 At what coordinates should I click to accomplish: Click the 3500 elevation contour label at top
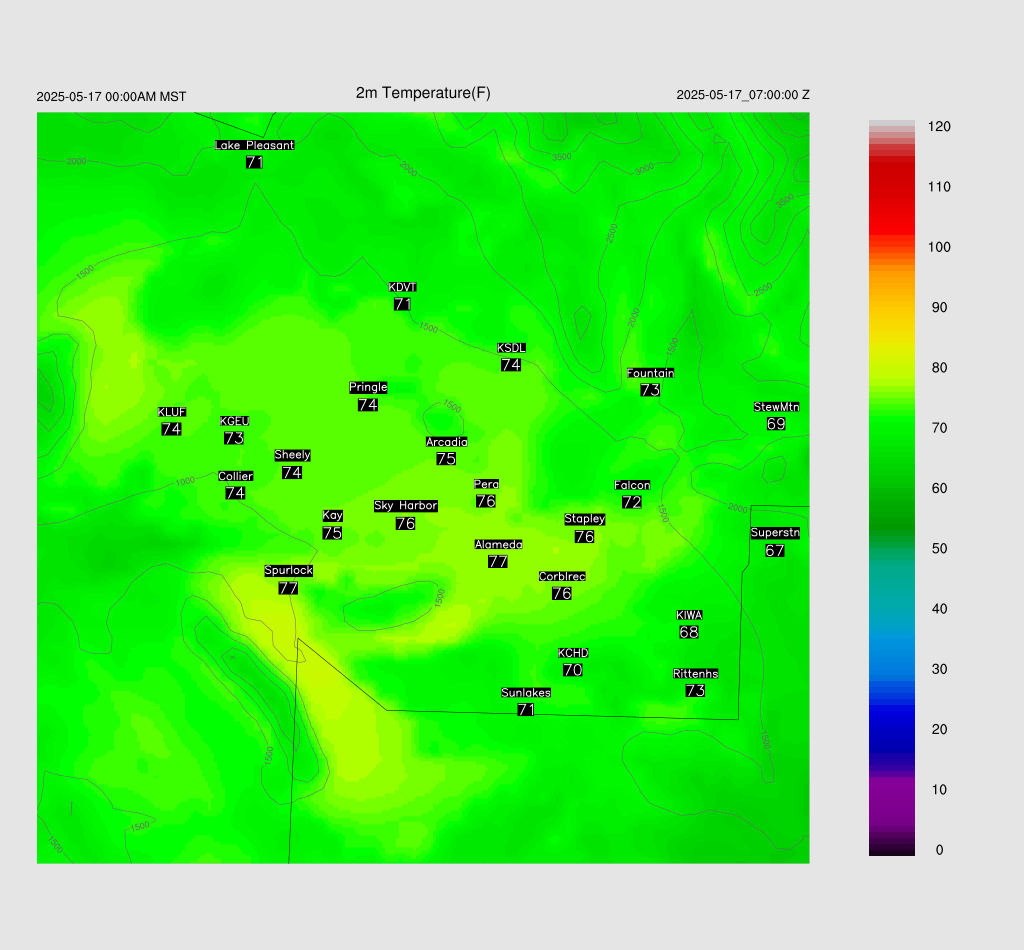pyautogui.click(x=562, y=157)
